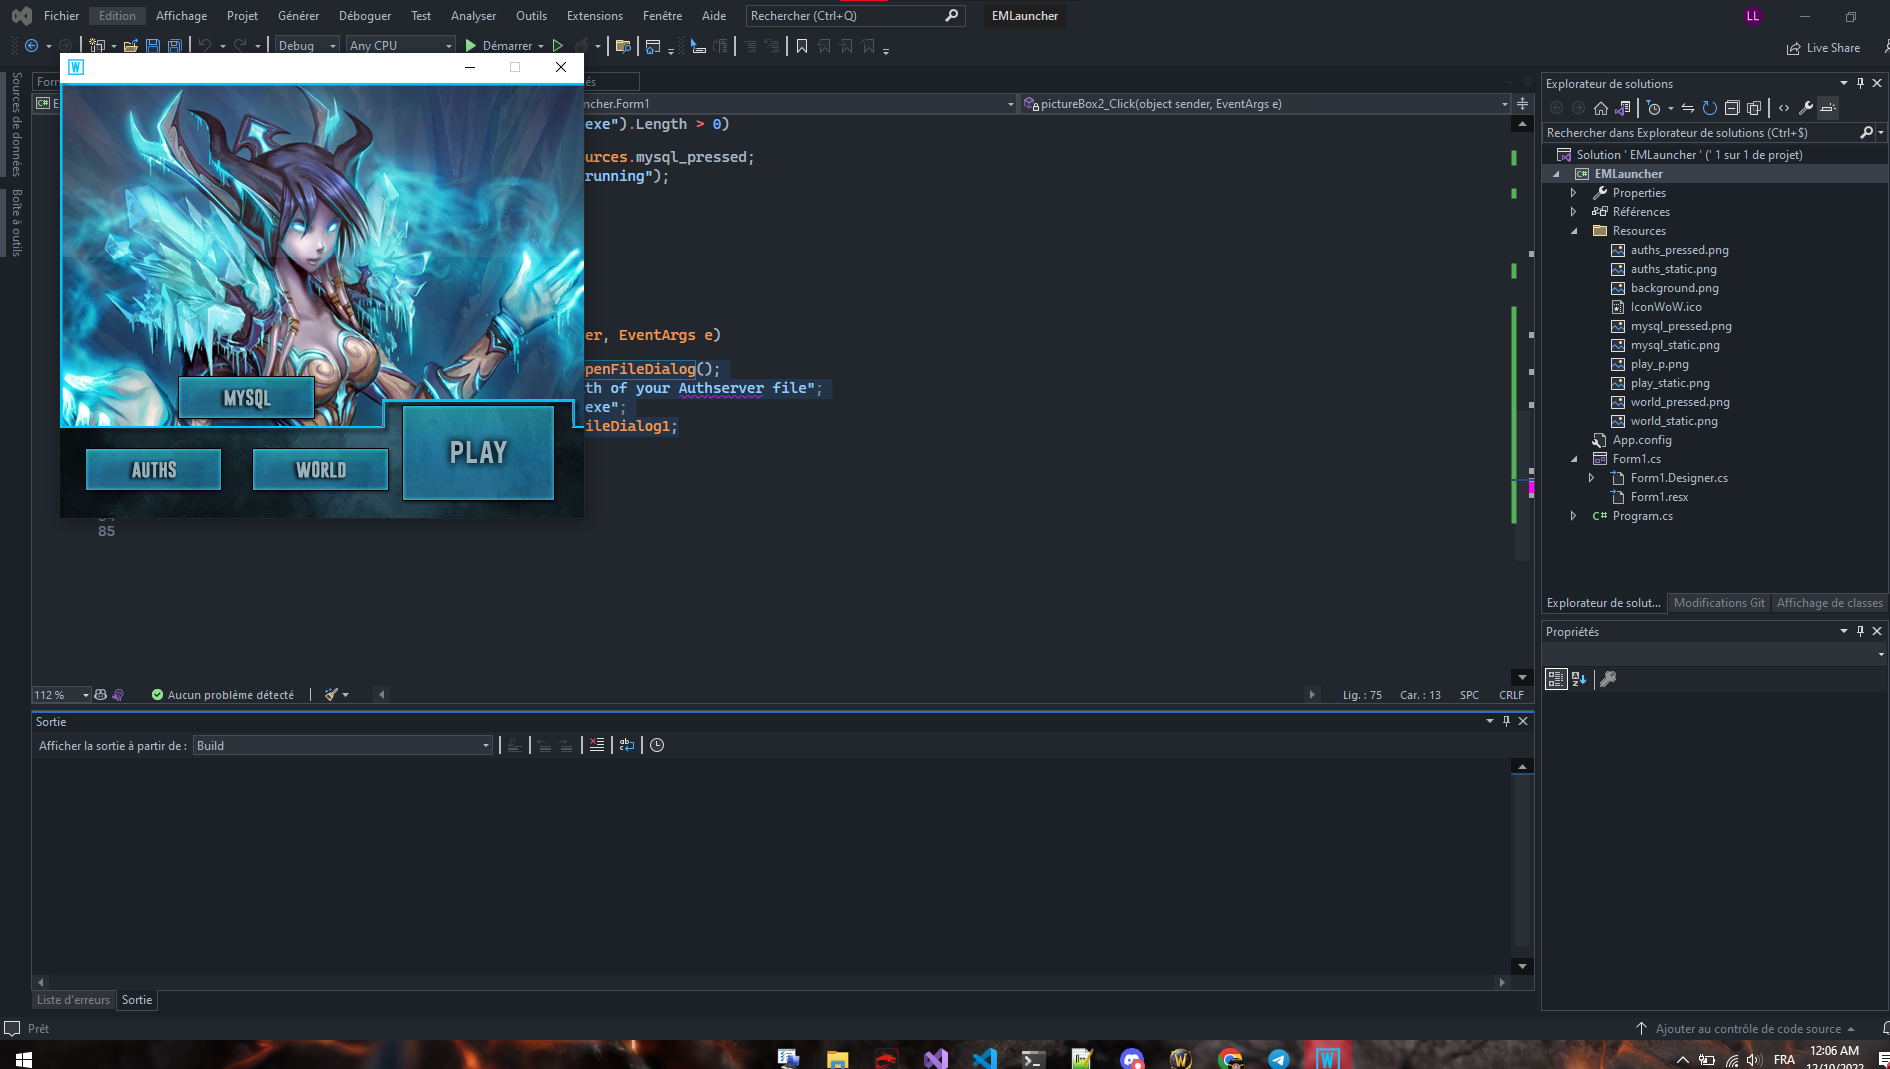
Task: Select background.png in Solution Explorer
Action: click(1674, 288)
